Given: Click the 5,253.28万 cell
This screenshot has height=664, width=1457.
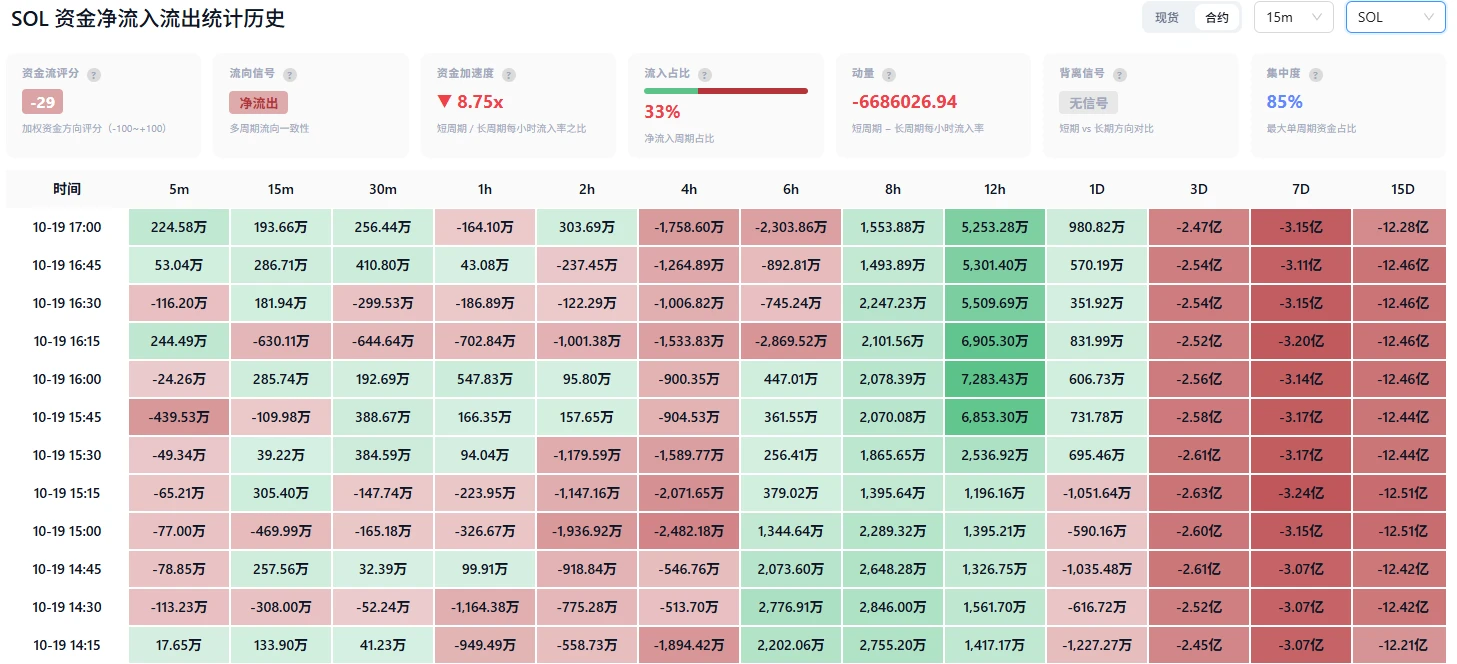Looking at the screenshot, I should coord(995,227).
